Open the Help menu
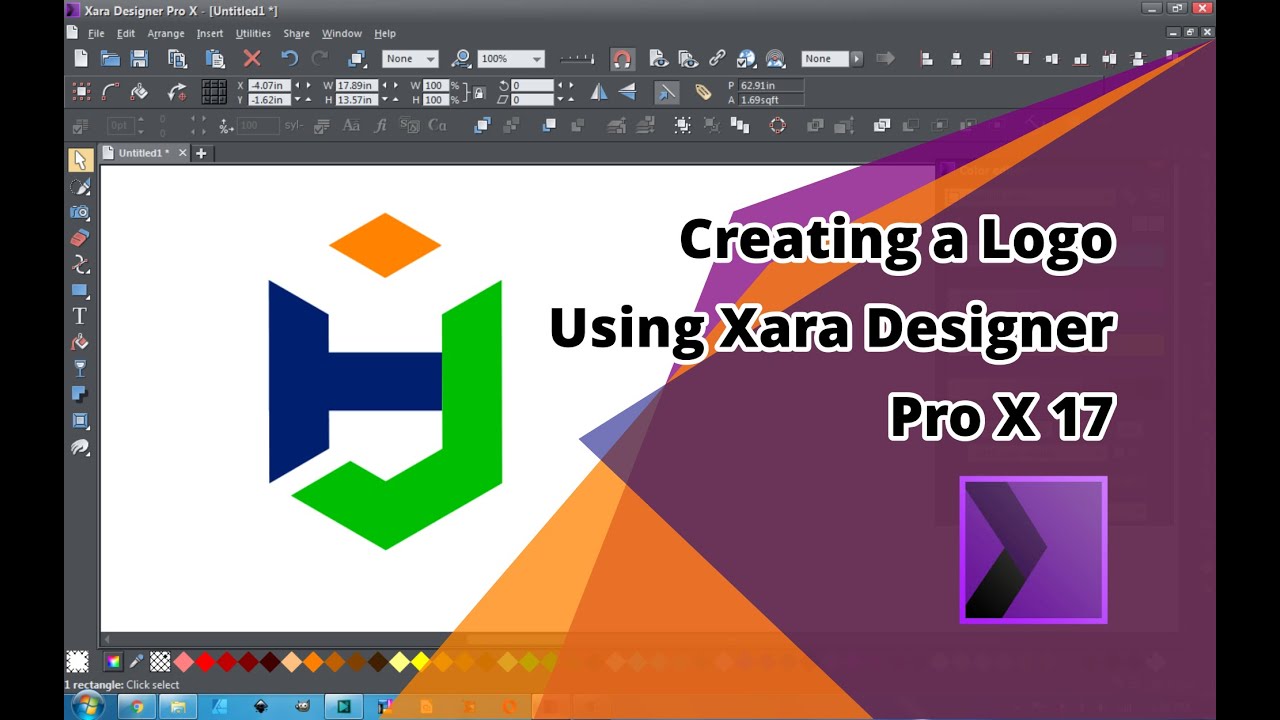 (x=385, y=33)
